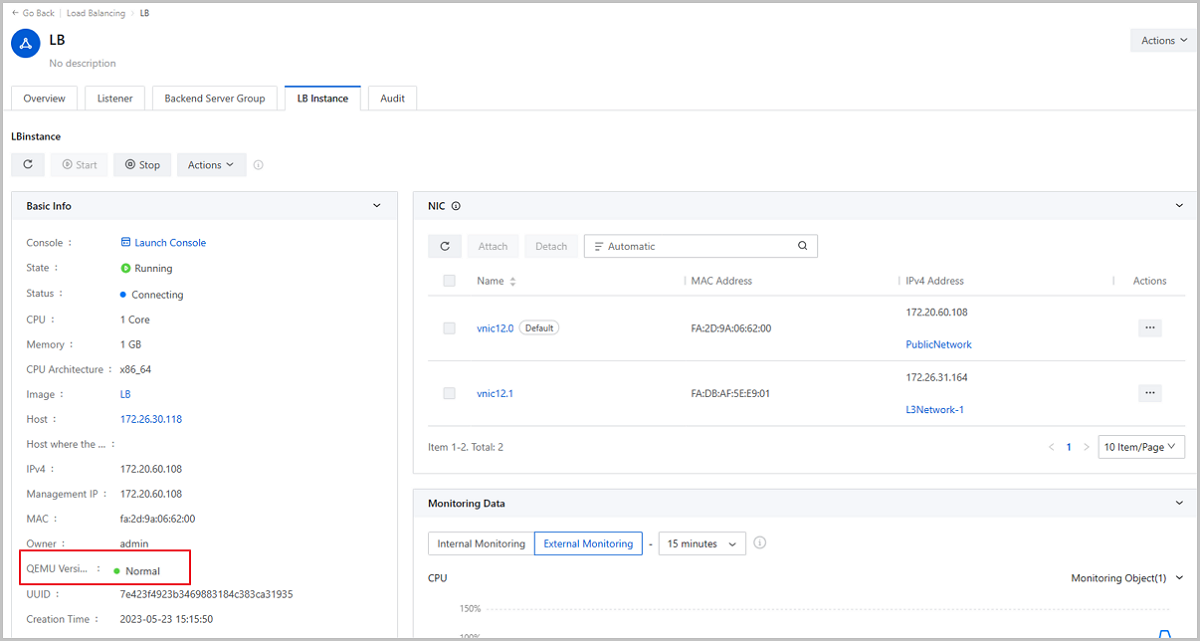Click the help icon beside LBinstance Actions
This screenshot has width=1200, height=641.
coord(258,165)
